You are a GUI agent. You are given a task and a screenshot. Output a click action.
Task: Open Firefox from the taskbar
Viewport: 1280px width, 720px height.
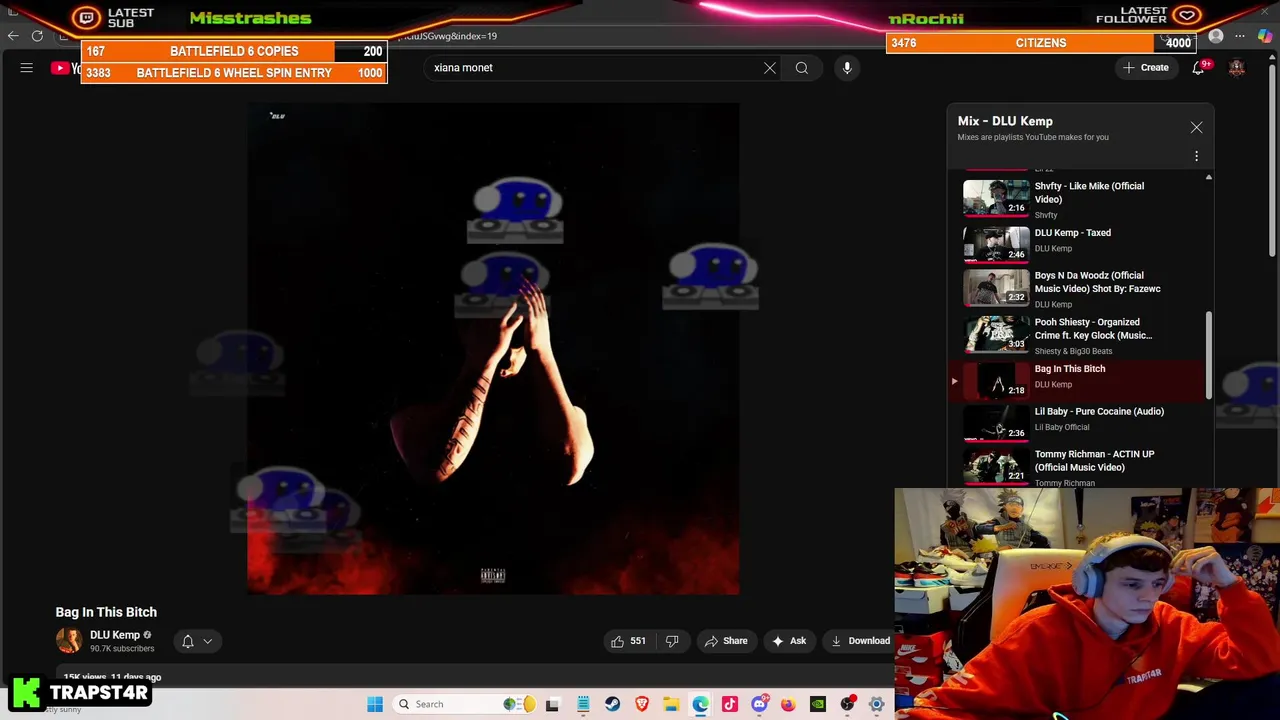click(x=788, y=704)
